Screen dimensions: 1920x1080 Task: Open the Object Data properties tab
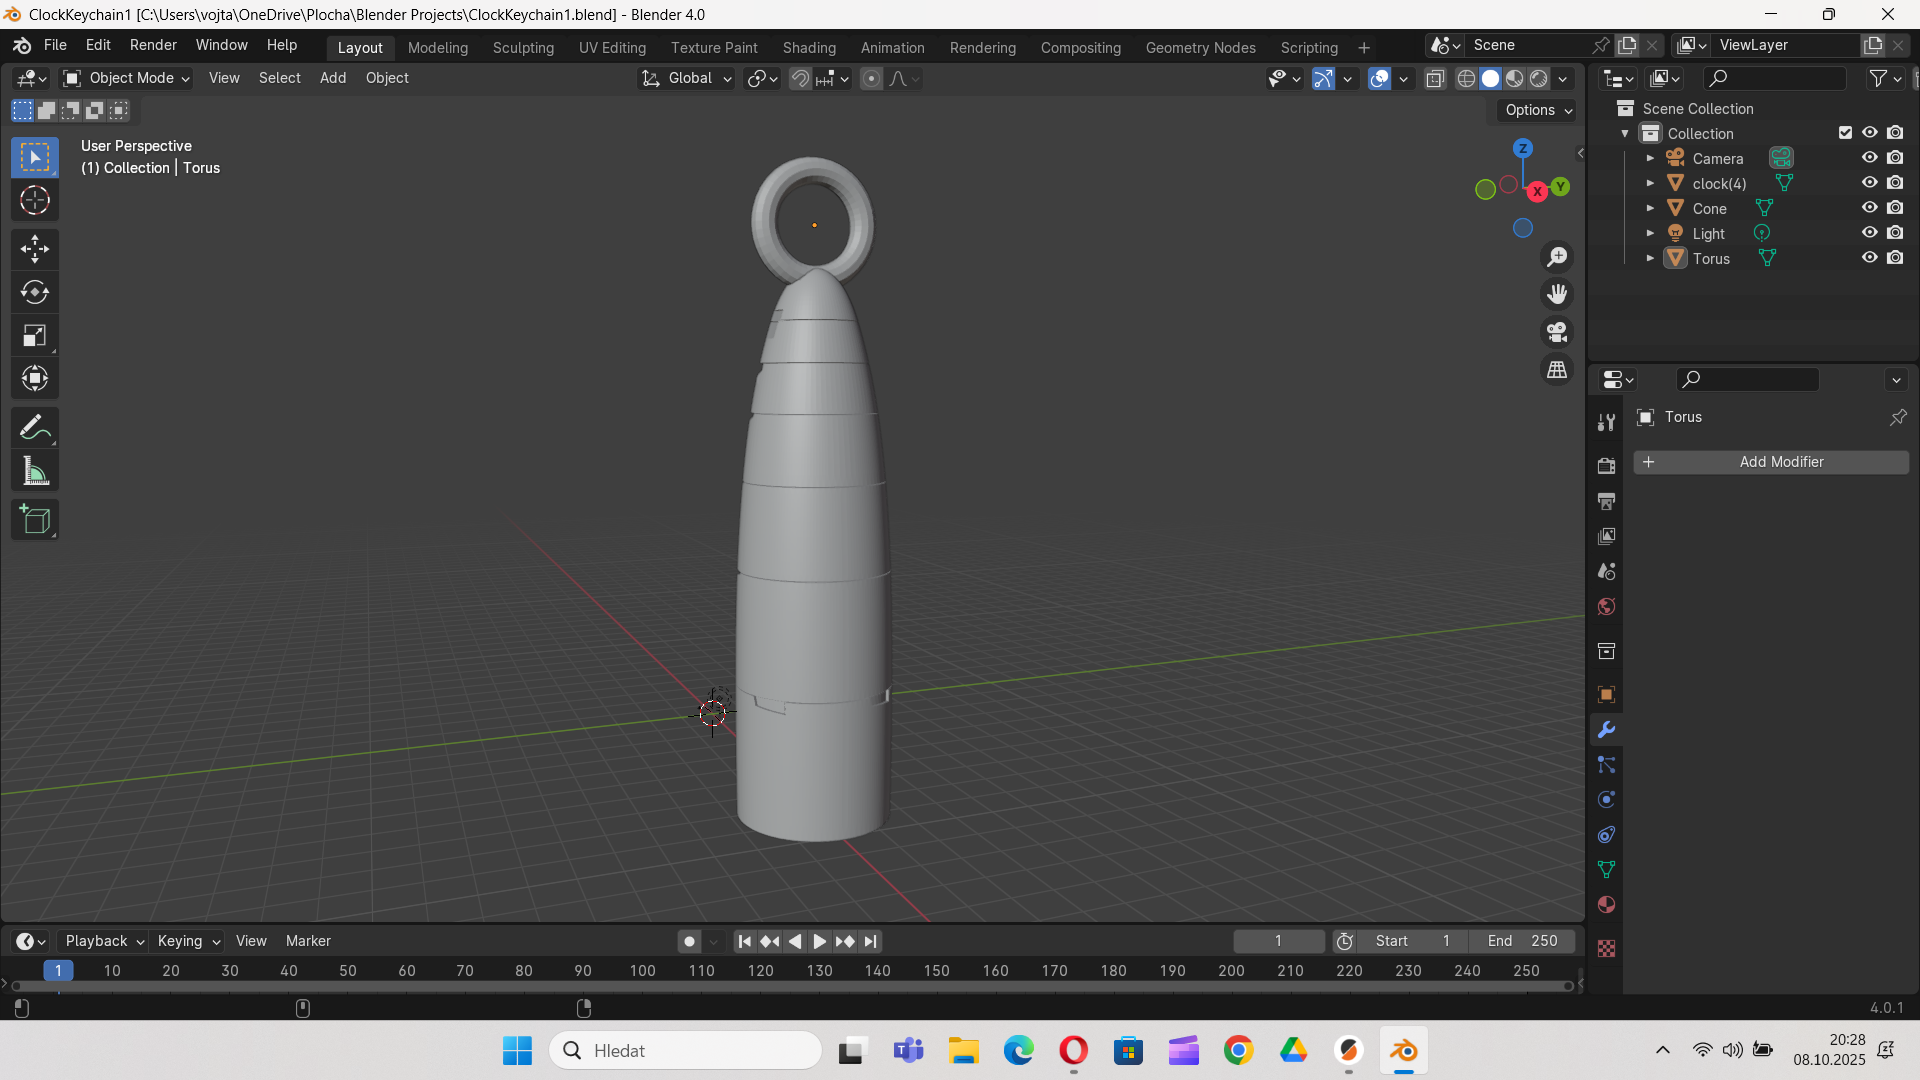1606,870
